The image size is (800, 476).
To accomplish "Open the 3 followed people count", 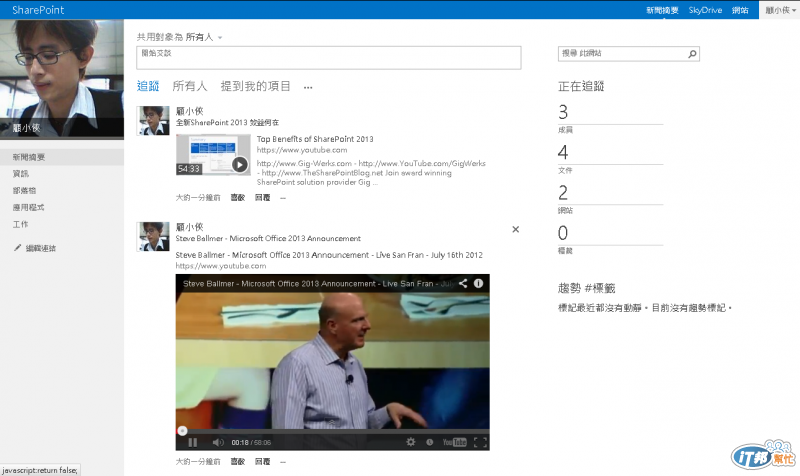I will coord(563,112).
